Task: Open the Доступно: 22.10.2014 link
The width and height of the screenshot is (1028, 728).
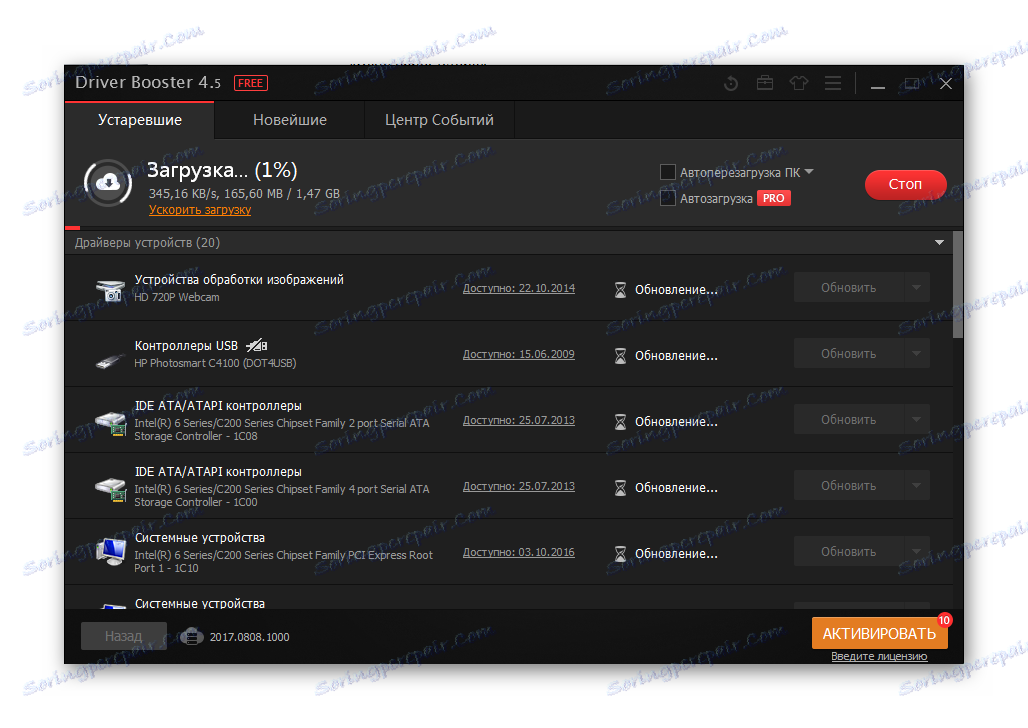Action: tap(519, 288)
